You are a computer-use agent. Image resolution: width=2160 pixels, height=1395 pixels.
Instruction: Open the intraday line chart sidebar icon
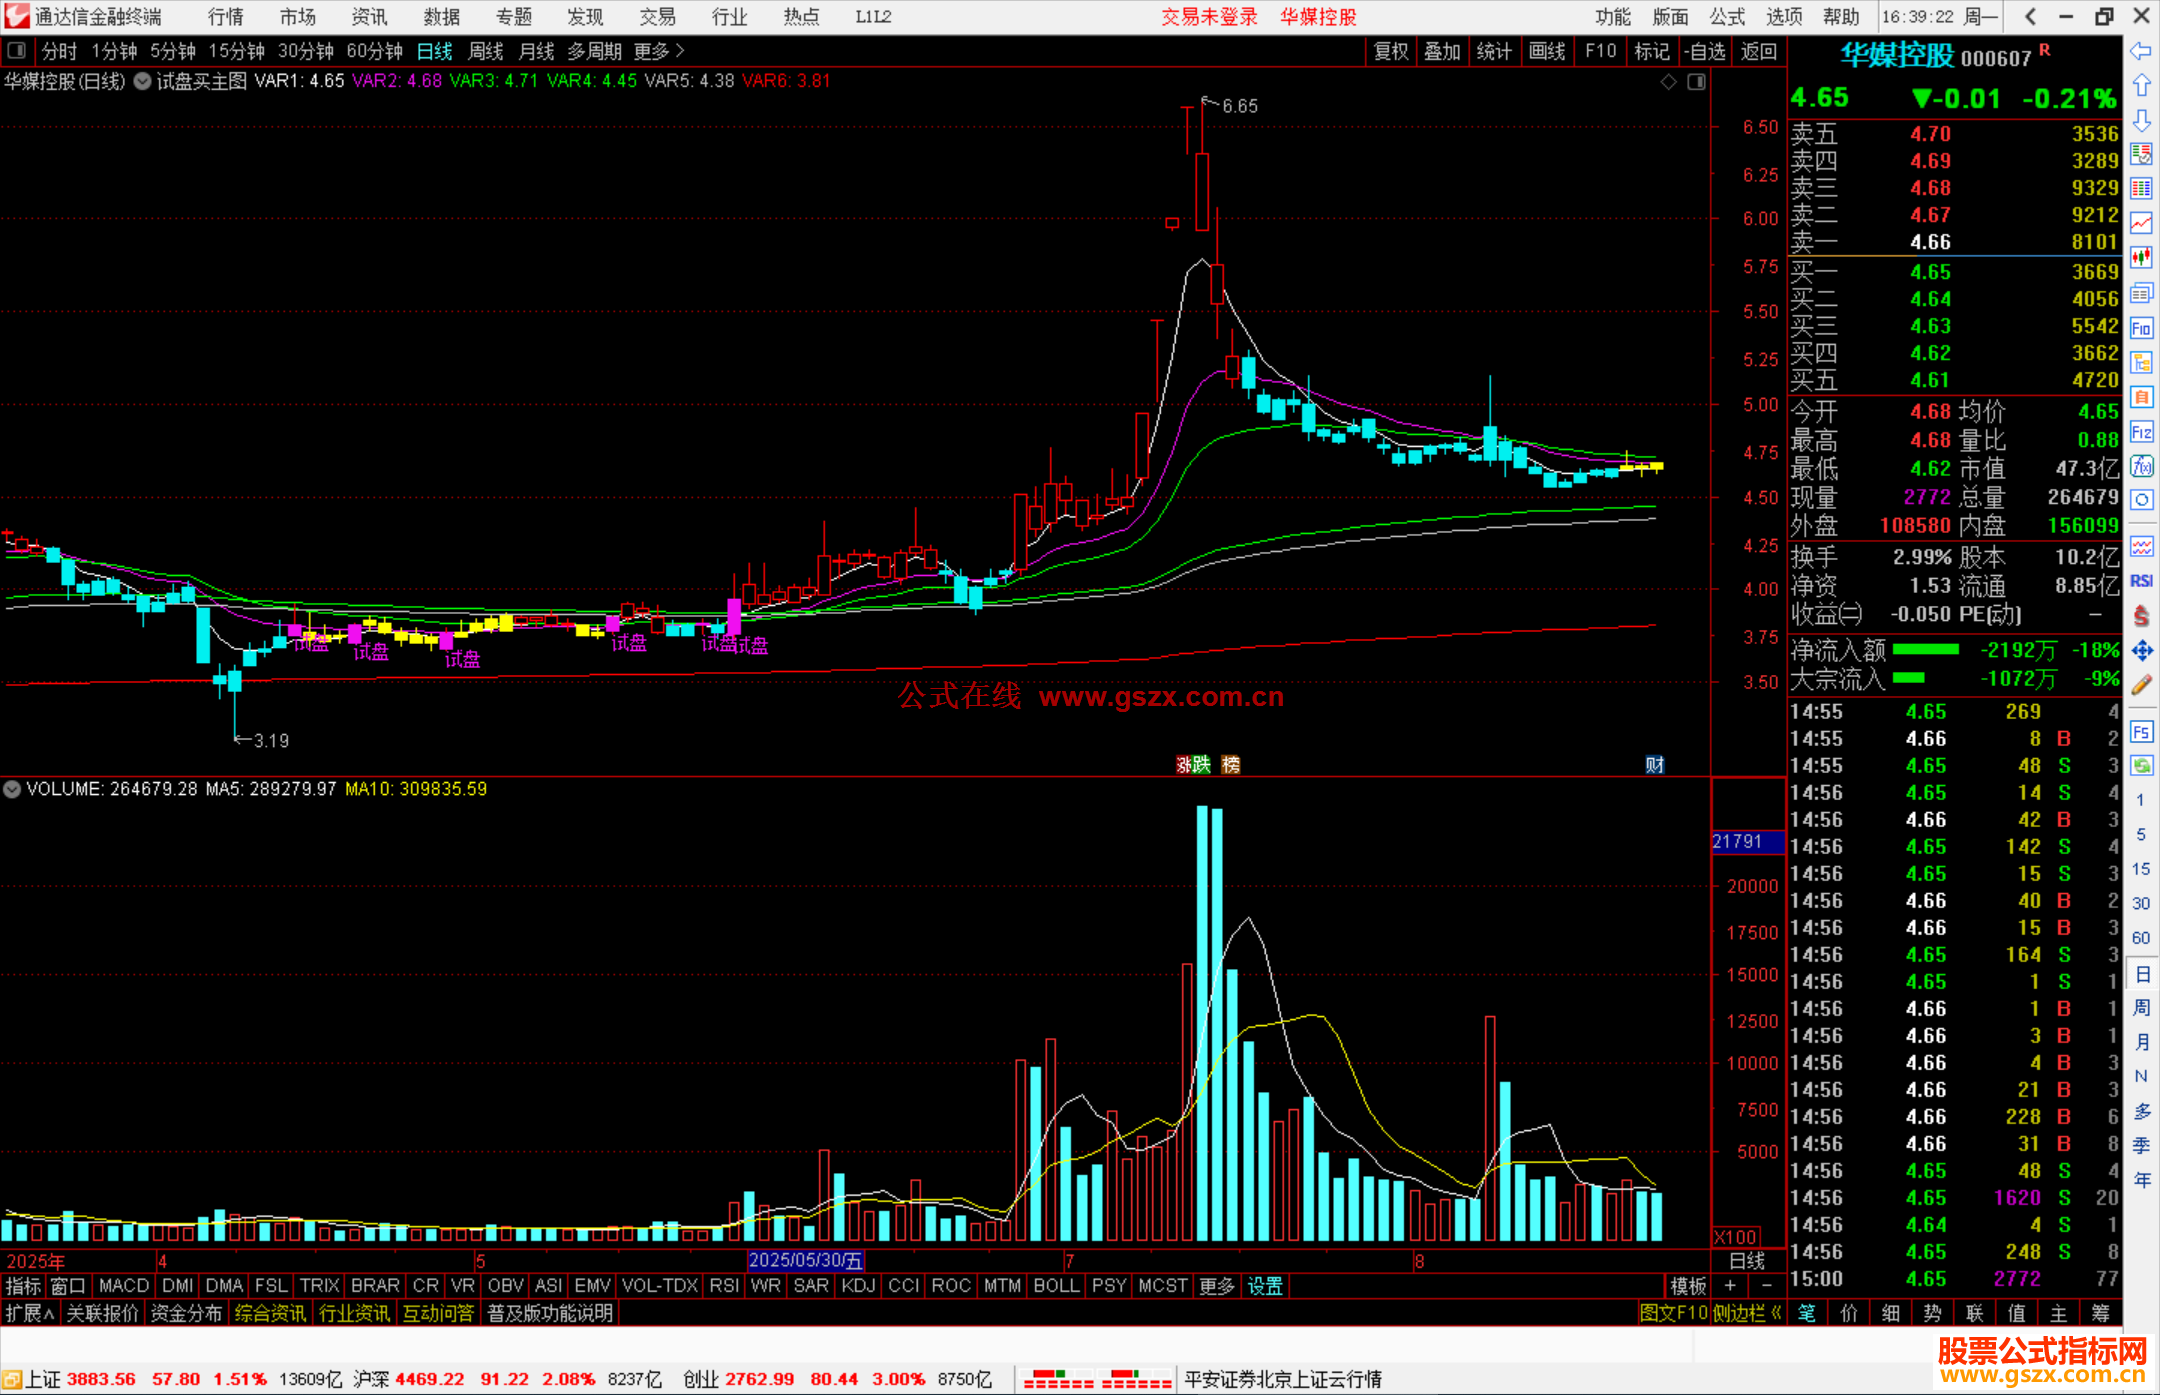(2141, 224)
